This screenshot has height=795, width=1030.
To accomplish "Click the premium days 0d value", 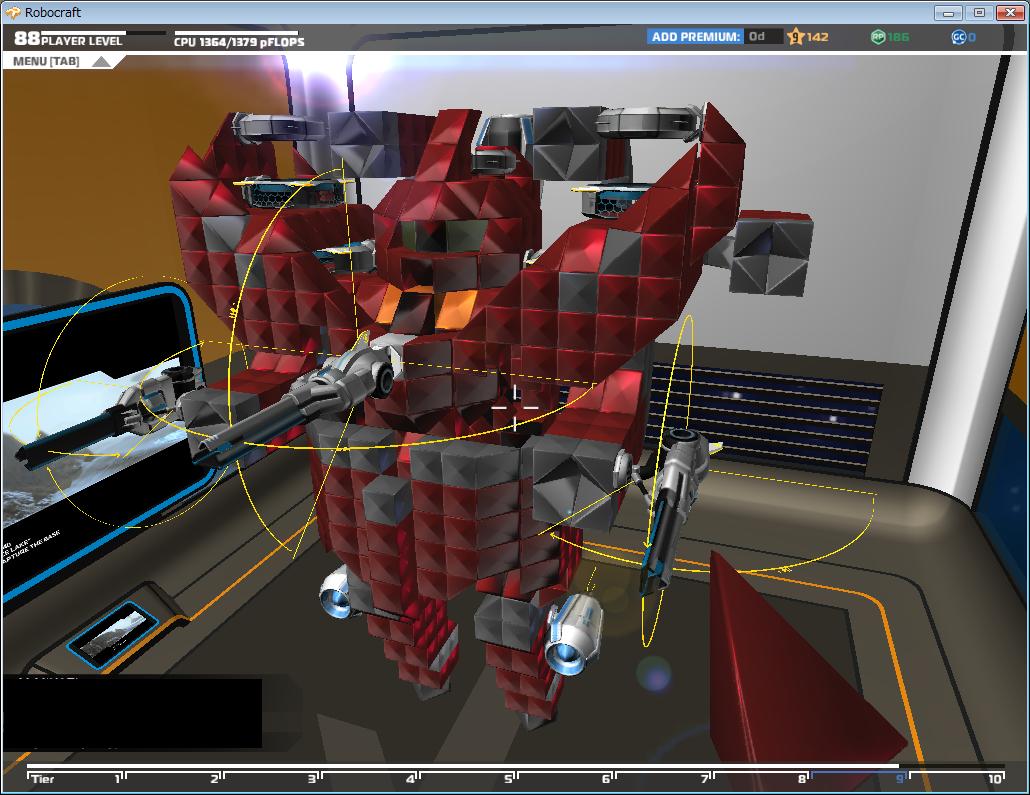I will tap(757, 37).
